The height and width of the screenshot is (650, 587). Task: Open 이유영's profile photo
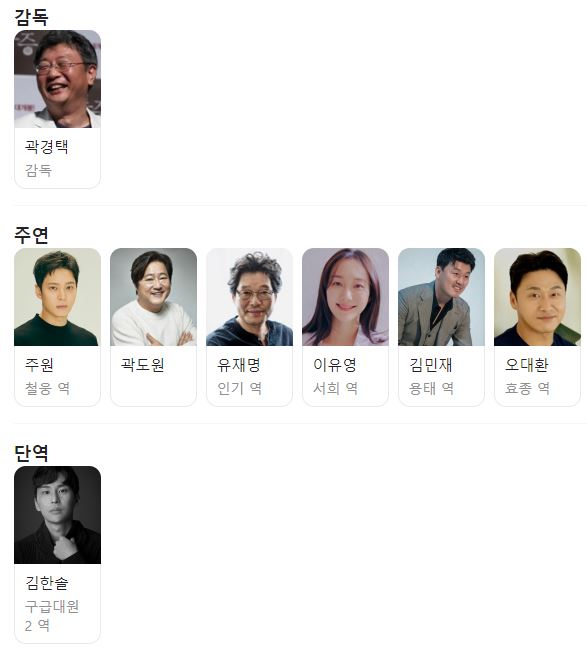(345, 297)
